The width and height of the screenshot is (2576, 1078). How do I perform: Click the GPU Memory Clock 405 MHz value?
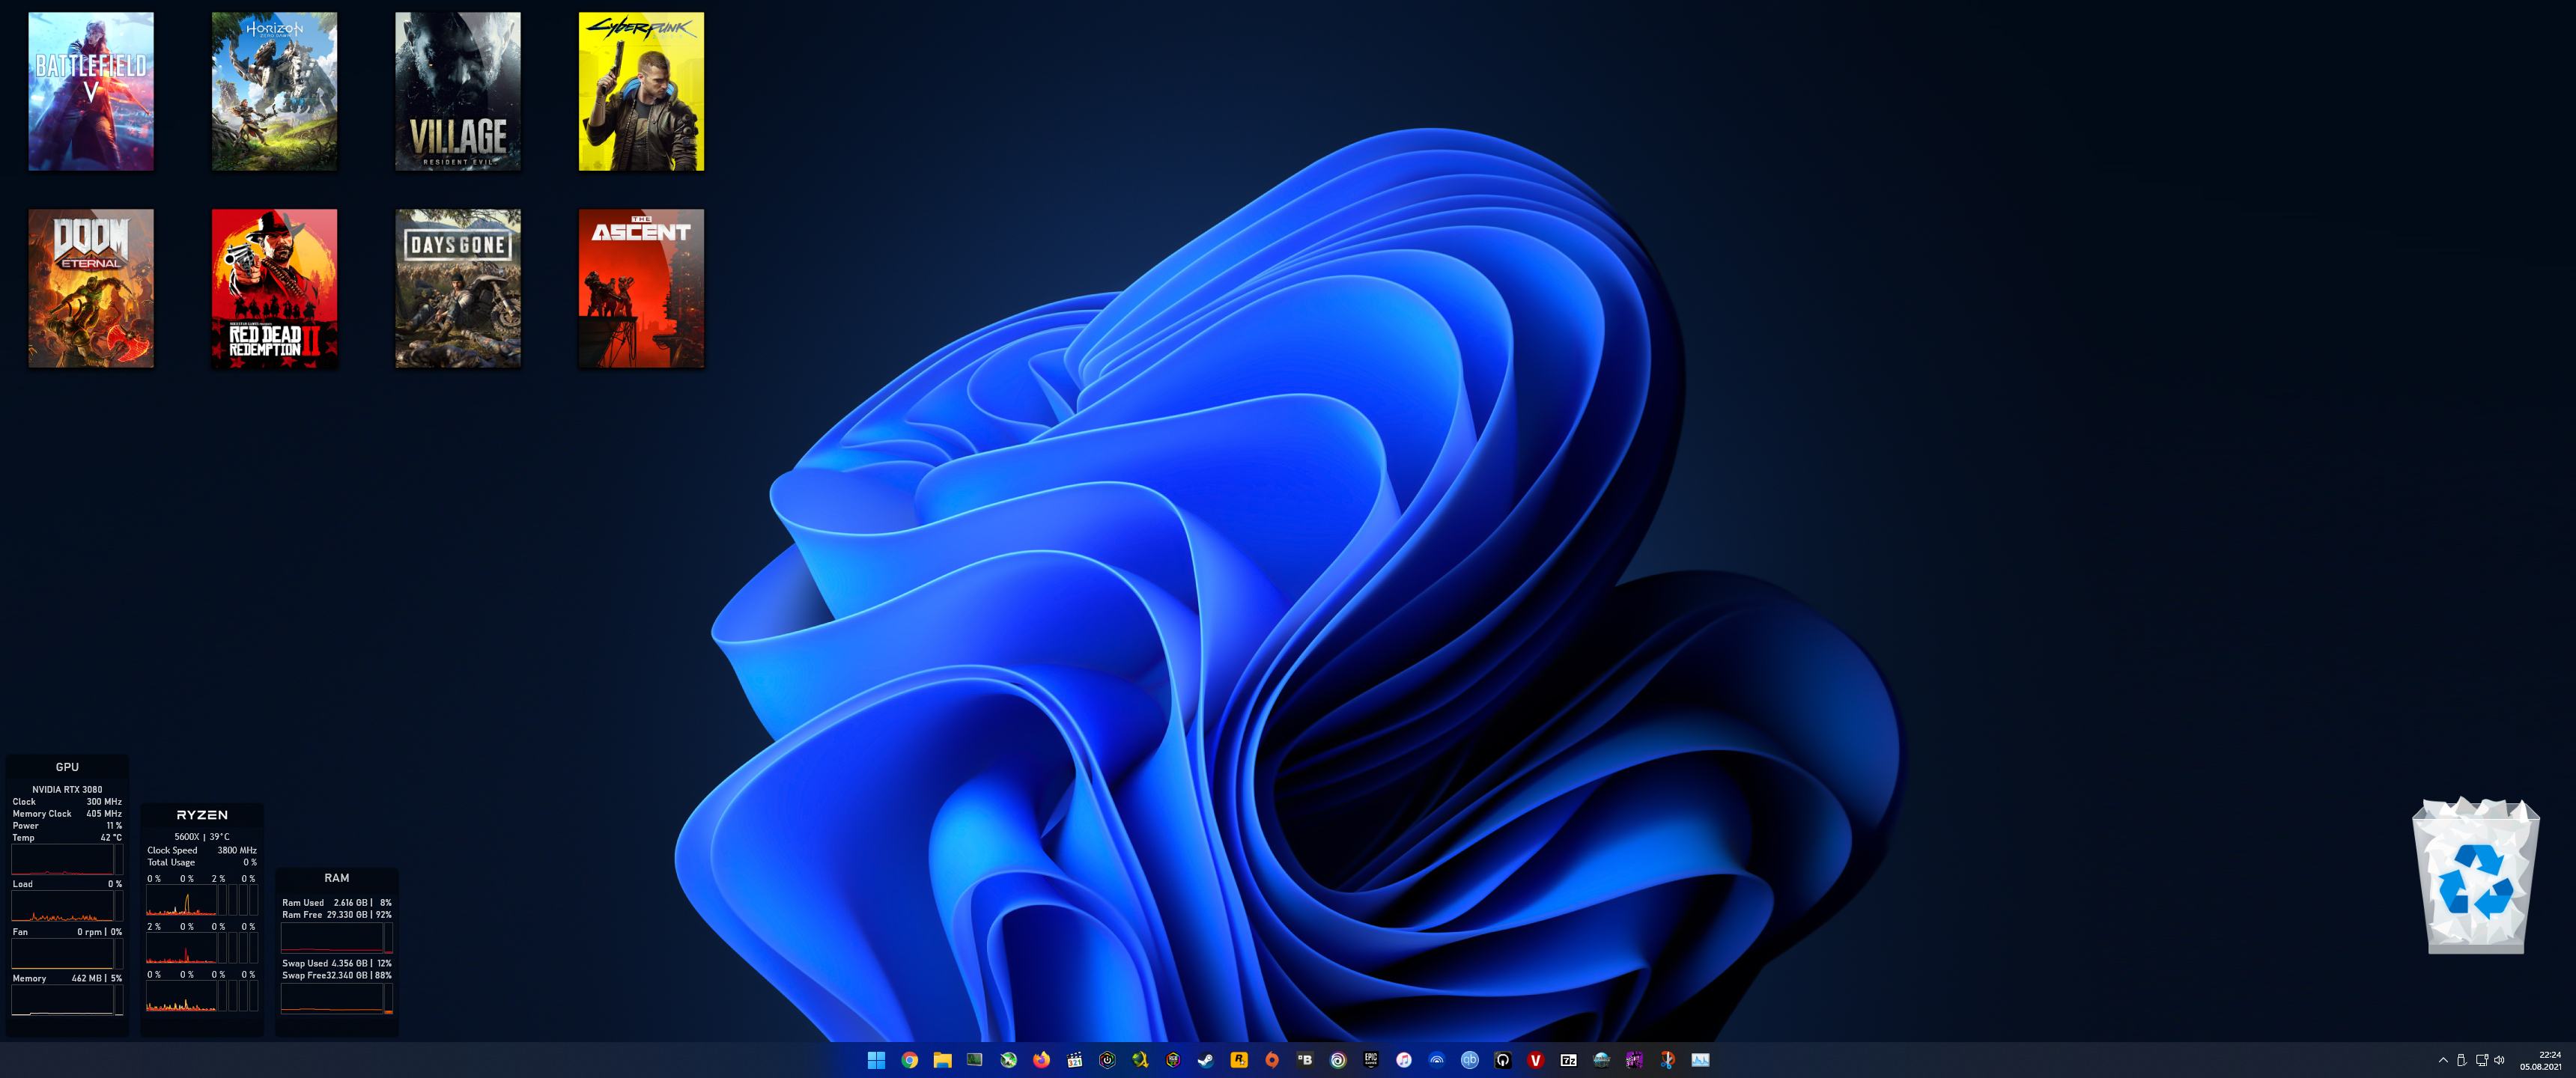click(104, 813)
